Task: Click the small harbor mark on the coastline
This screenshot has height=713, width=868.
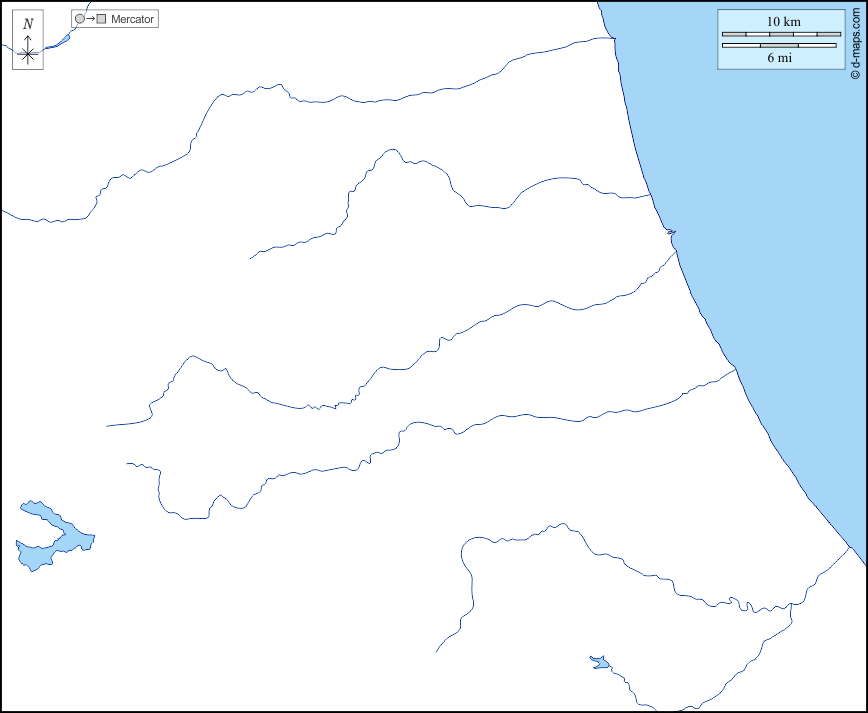Action: point(671,233)
